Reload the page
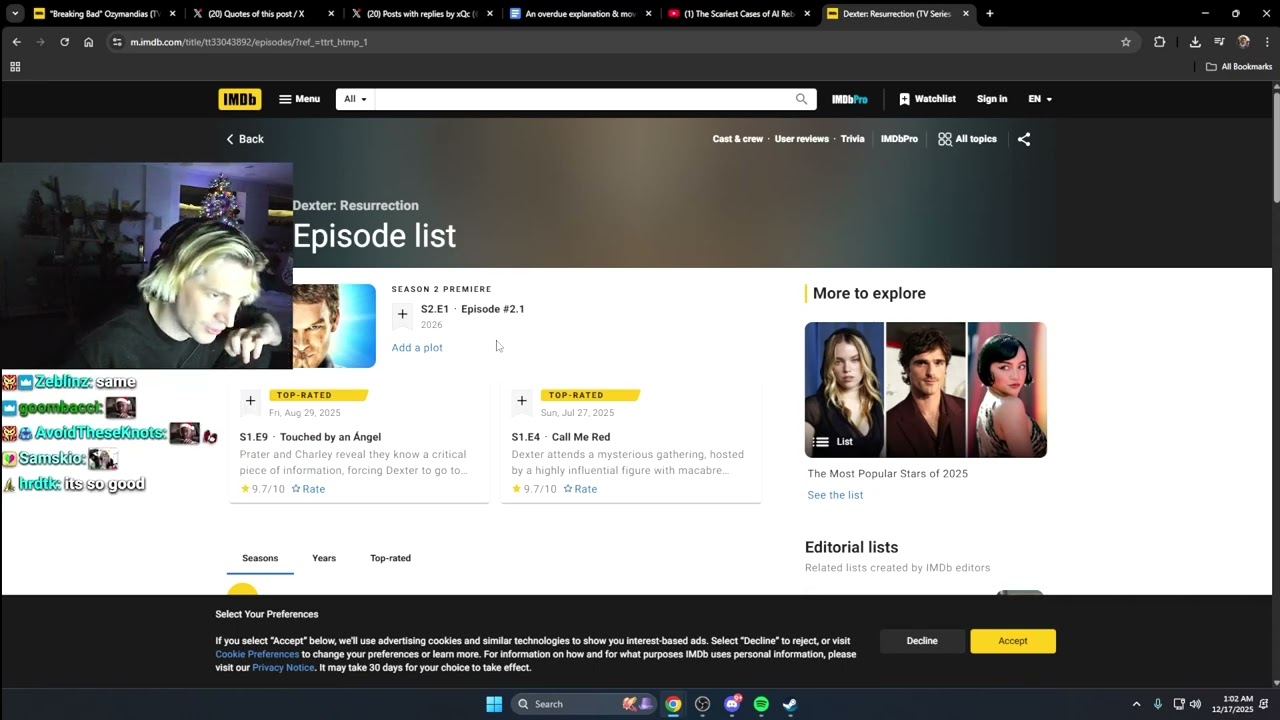Viewport: 1280px width, 720px height. pos(64,42)
